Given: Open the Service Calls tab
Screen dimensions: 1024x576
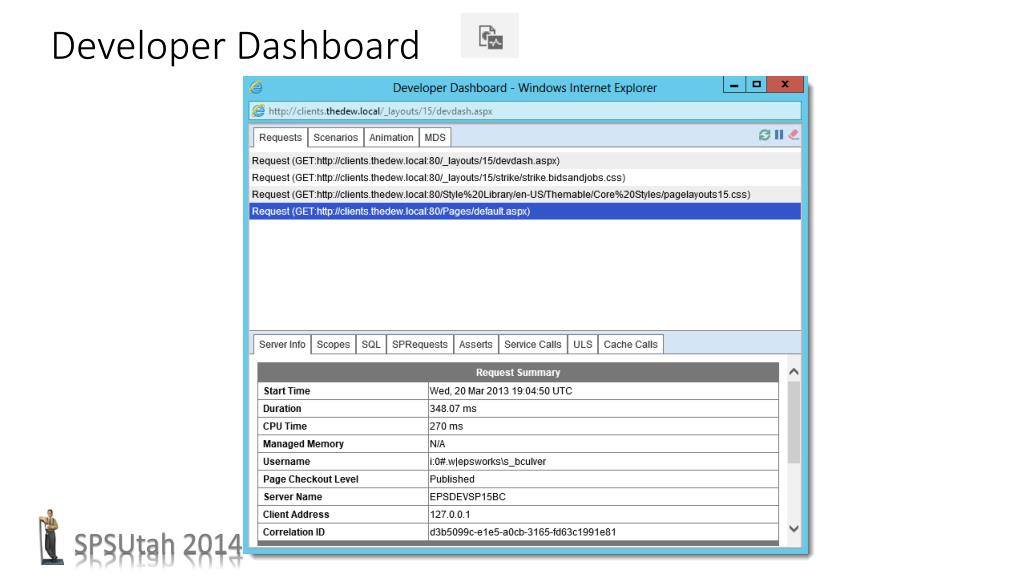Looking at the screenshot, I should click(532, 345).
